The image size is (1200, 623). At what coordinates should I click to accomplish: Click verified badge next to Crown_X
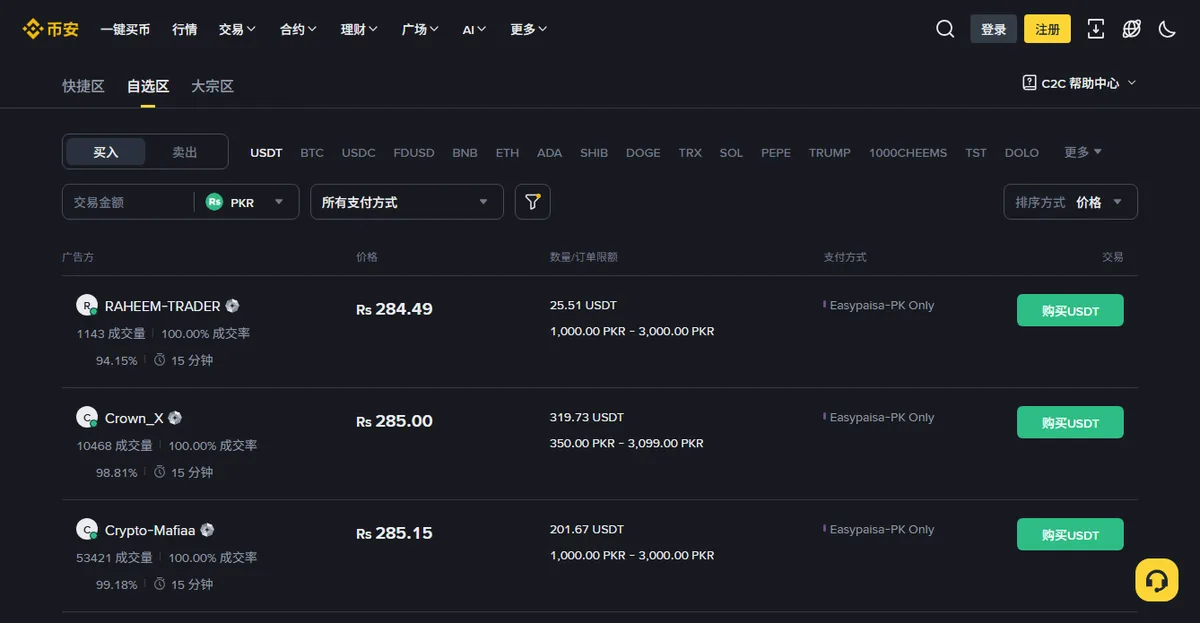click(x=175, y=418)
